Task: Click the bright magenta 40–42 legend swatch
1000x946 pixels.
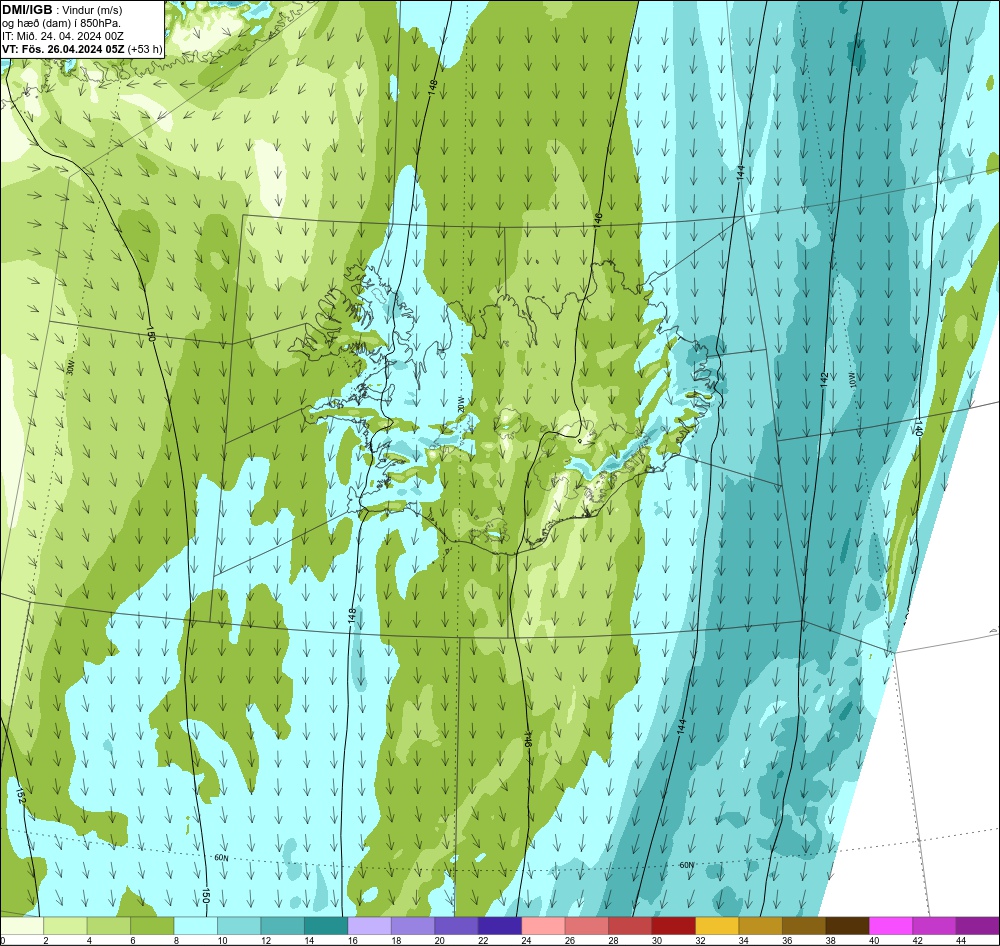Action: (890, 926)
